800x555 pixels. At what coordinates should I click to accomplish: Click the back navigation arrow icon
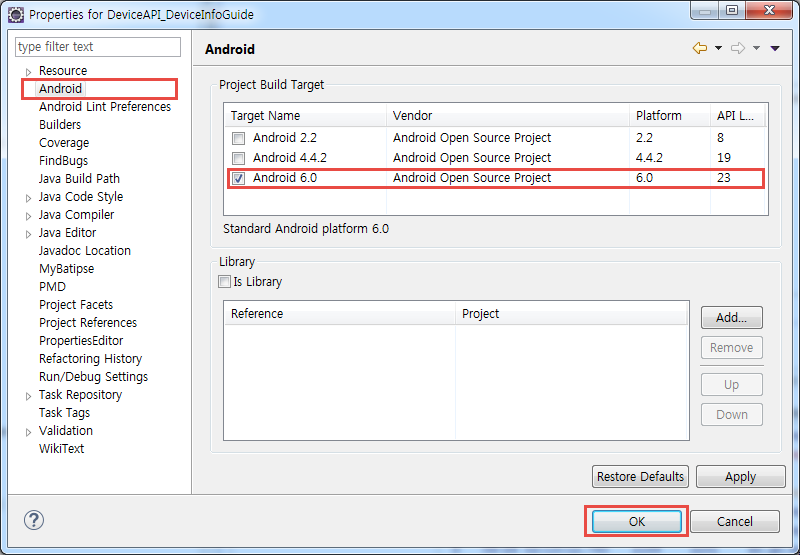click(x=699, y=48)
